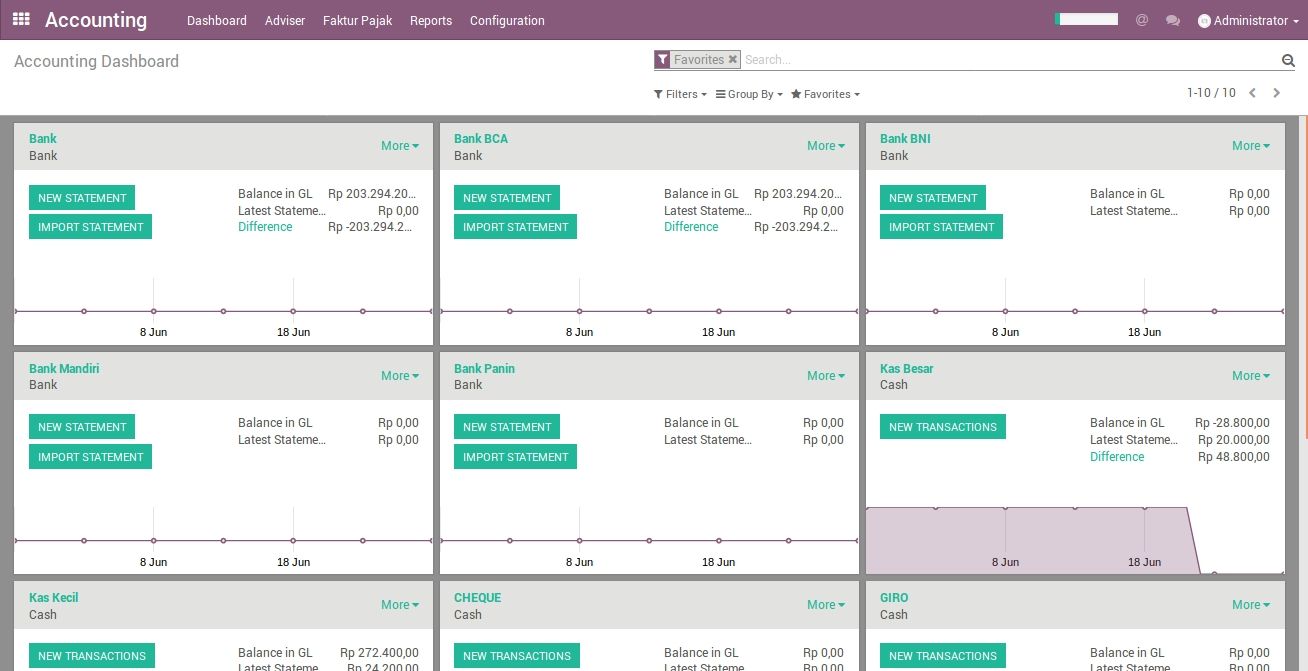Click New Statement on Bank Mandiri card
1308x671 pixels.
[82, 427]
